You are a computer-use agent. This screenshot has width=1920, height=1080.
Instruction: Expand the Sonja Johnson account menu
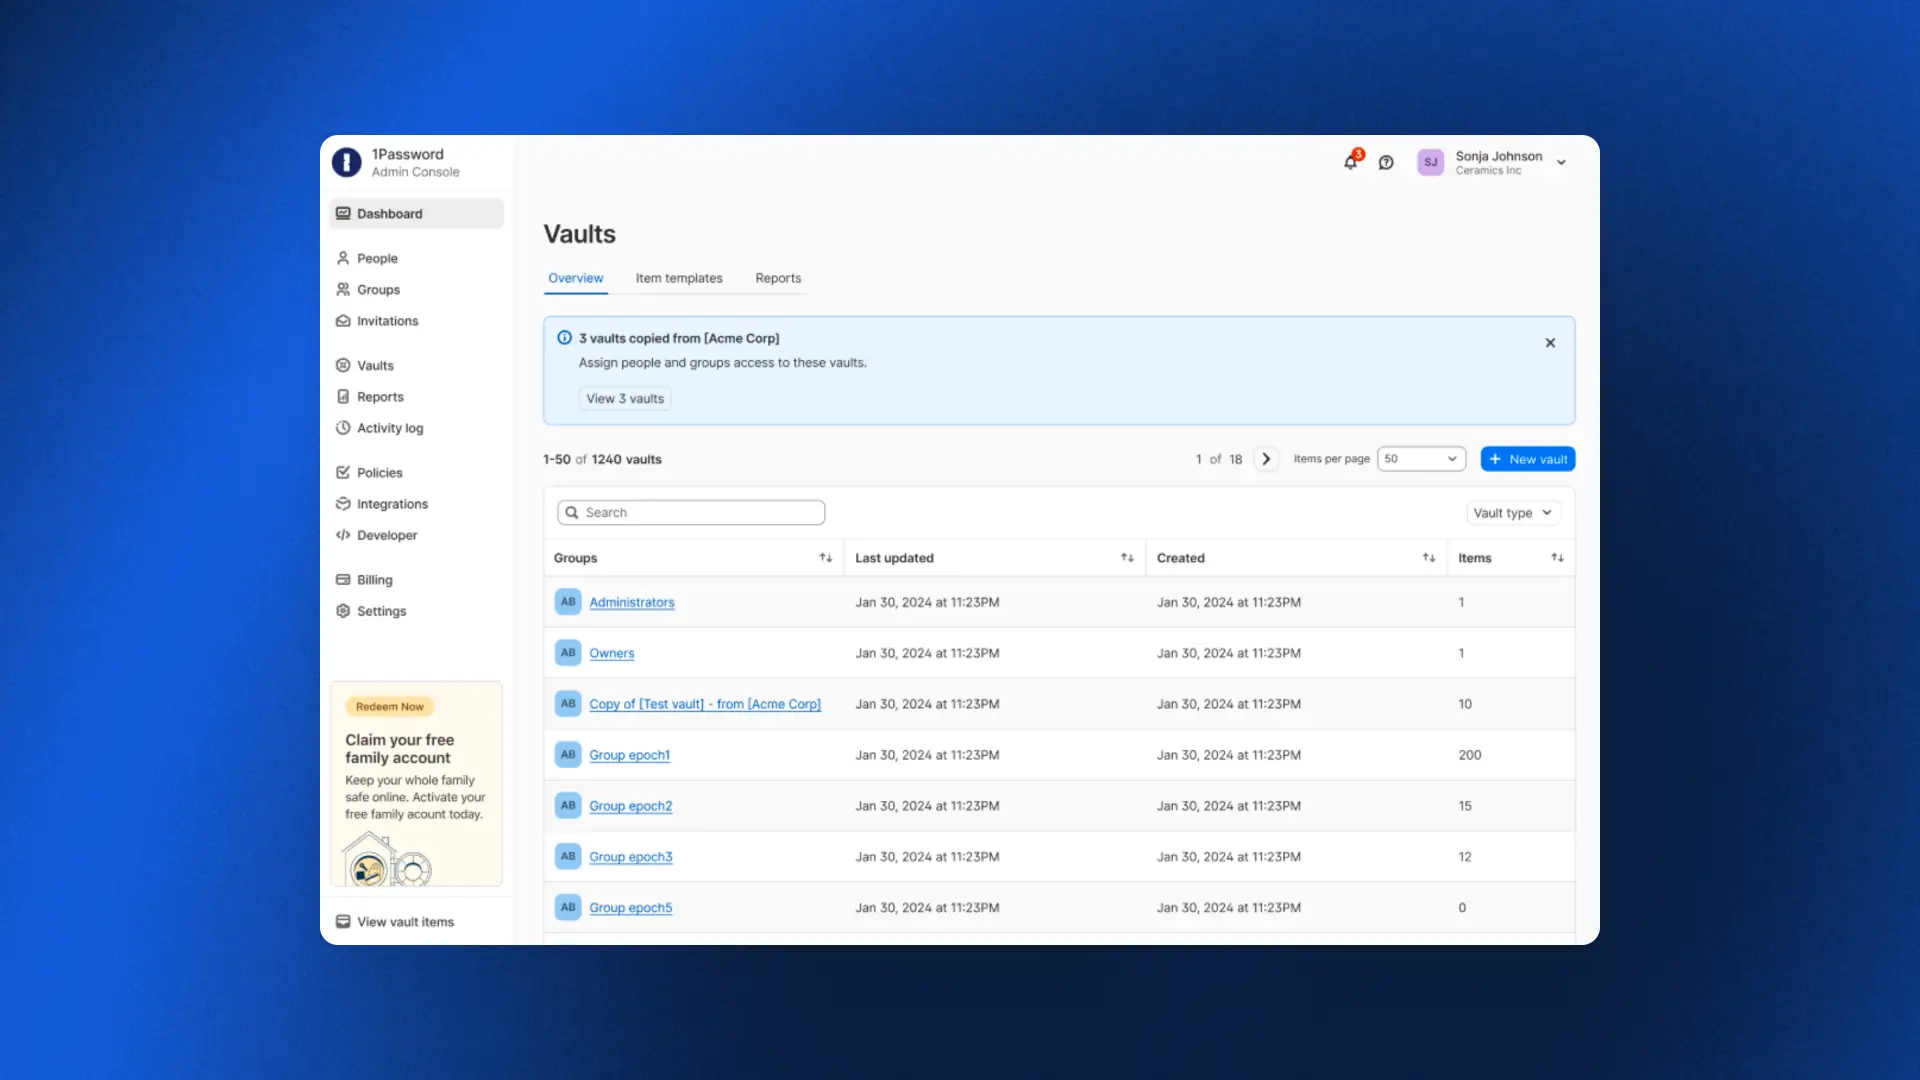pos(1561,163)
